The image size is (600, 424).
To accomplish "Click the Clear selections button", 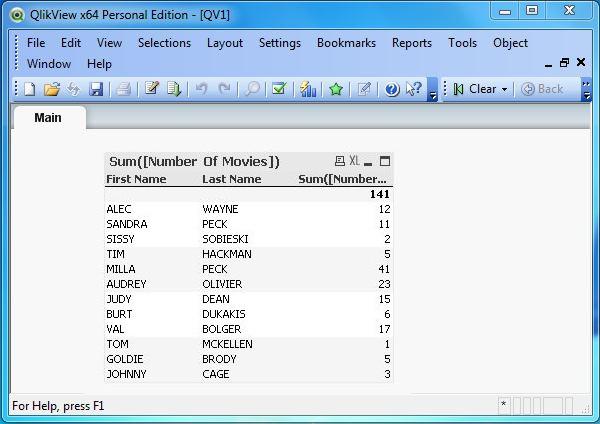I will coord(475,89).
